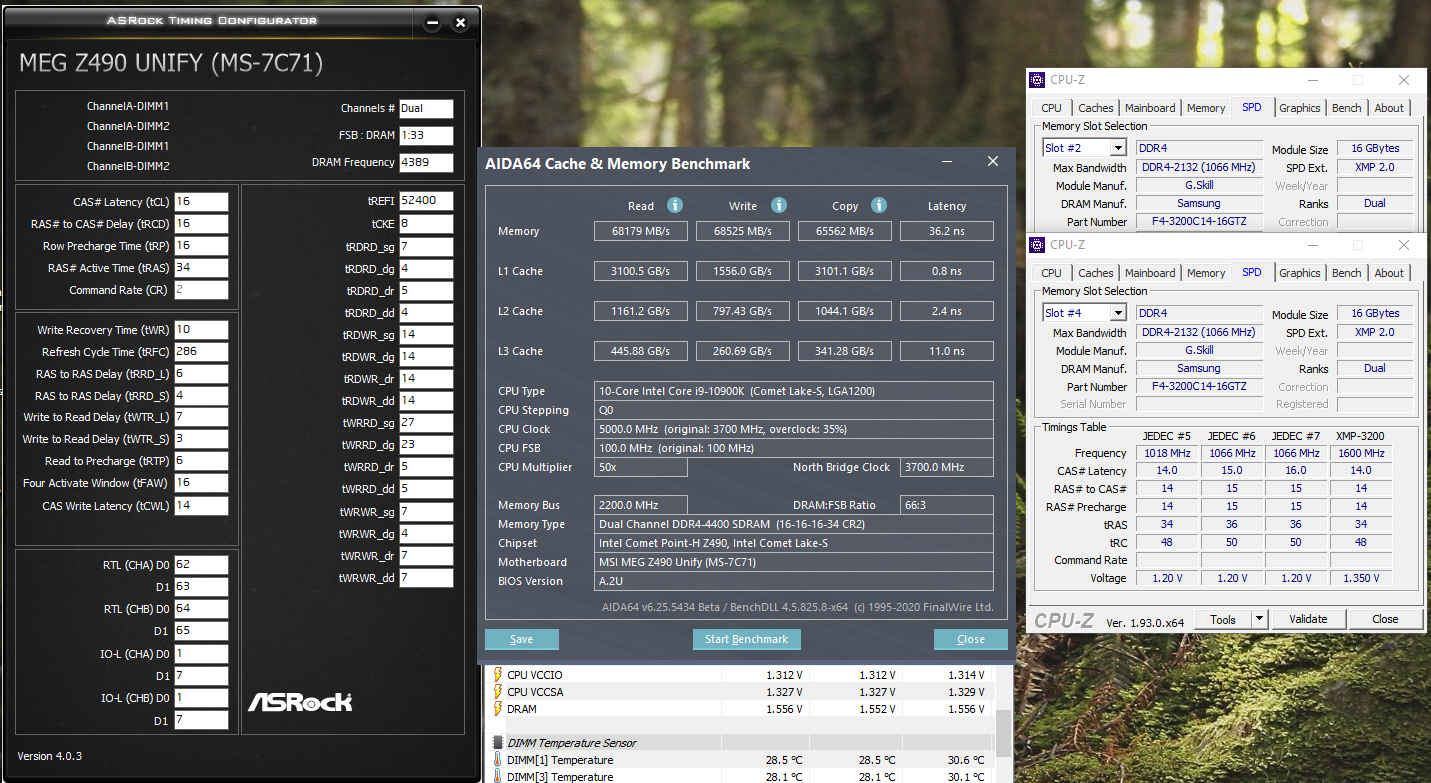The width and height of the screenshot is (1431, 783).
Task: Close the ASRock Timing Configurator with its X button
Action: pos(460,22)
